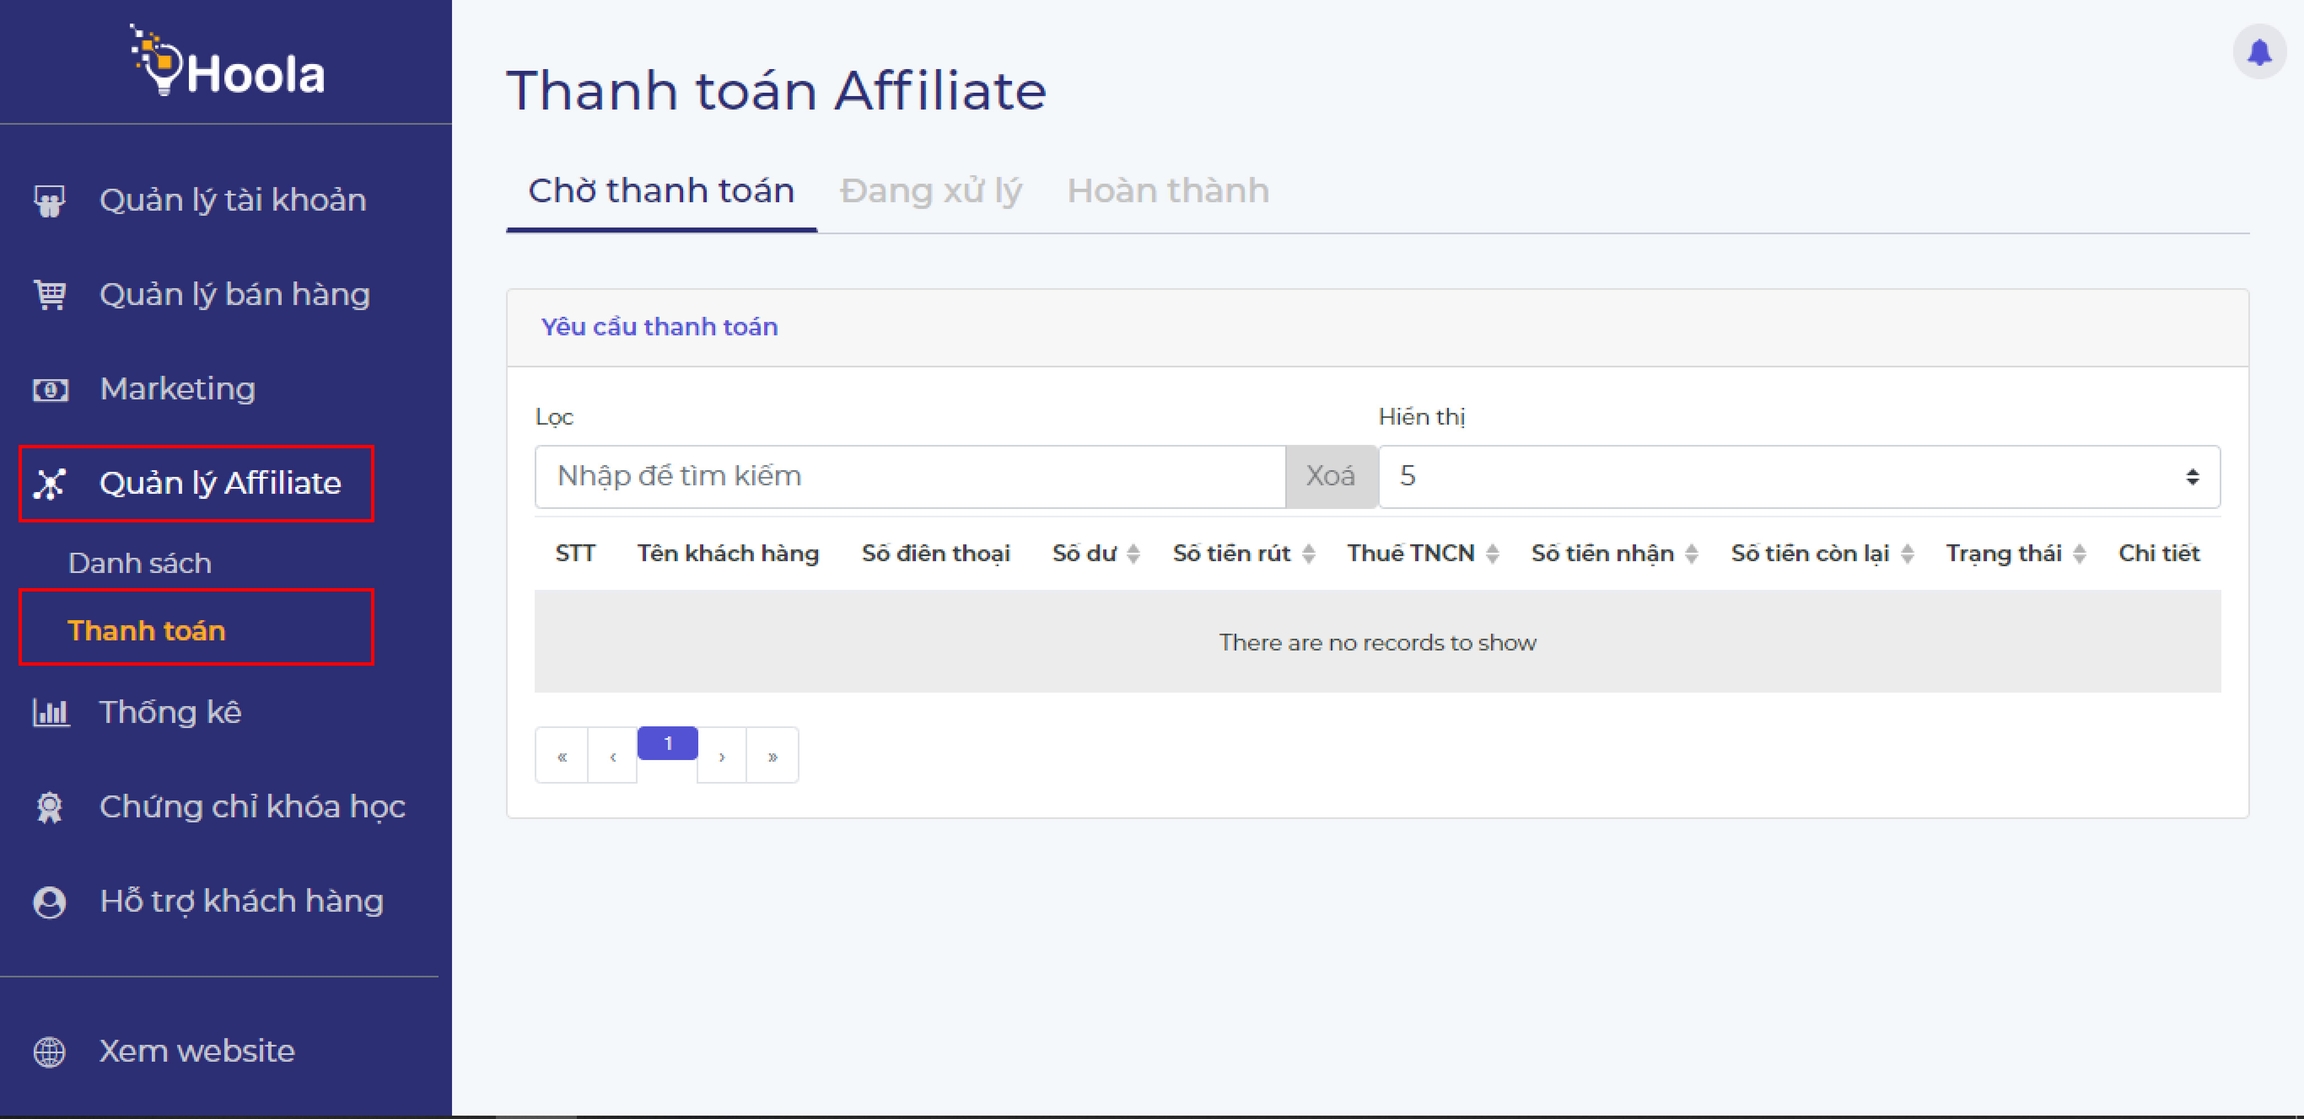Click the Quản lý tài khoản icon
This screenshot has width=2304, height=1119.
tap(50, 201)
